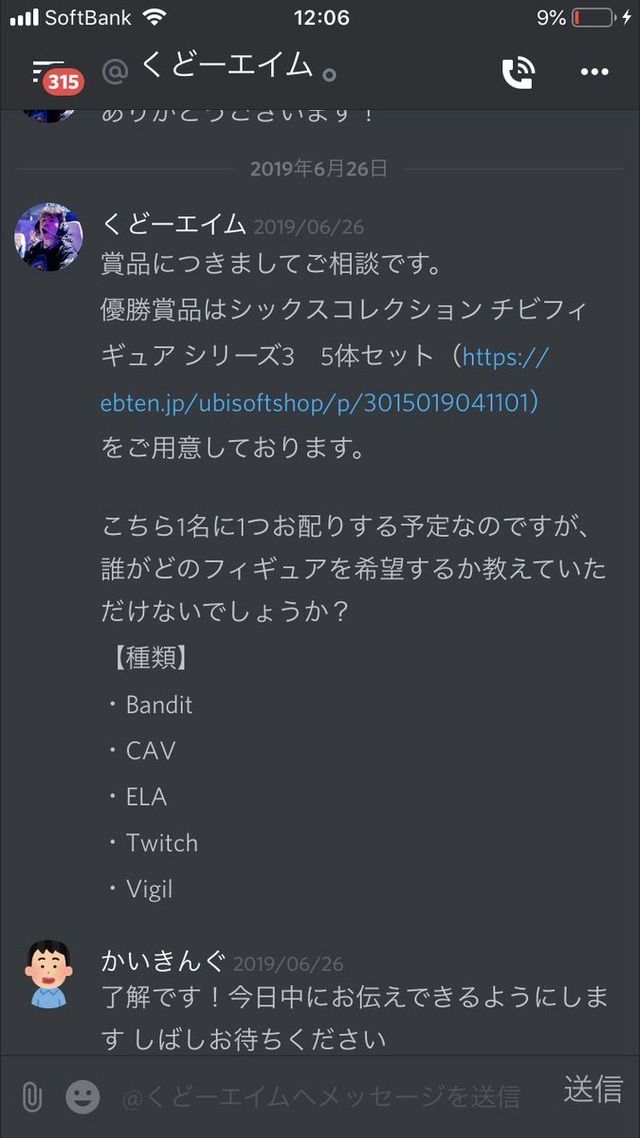Image resolution: width=640 pixels, height=1138 pixels.
Task: Open the channel list hamburger menu
Action: (48, 70)
